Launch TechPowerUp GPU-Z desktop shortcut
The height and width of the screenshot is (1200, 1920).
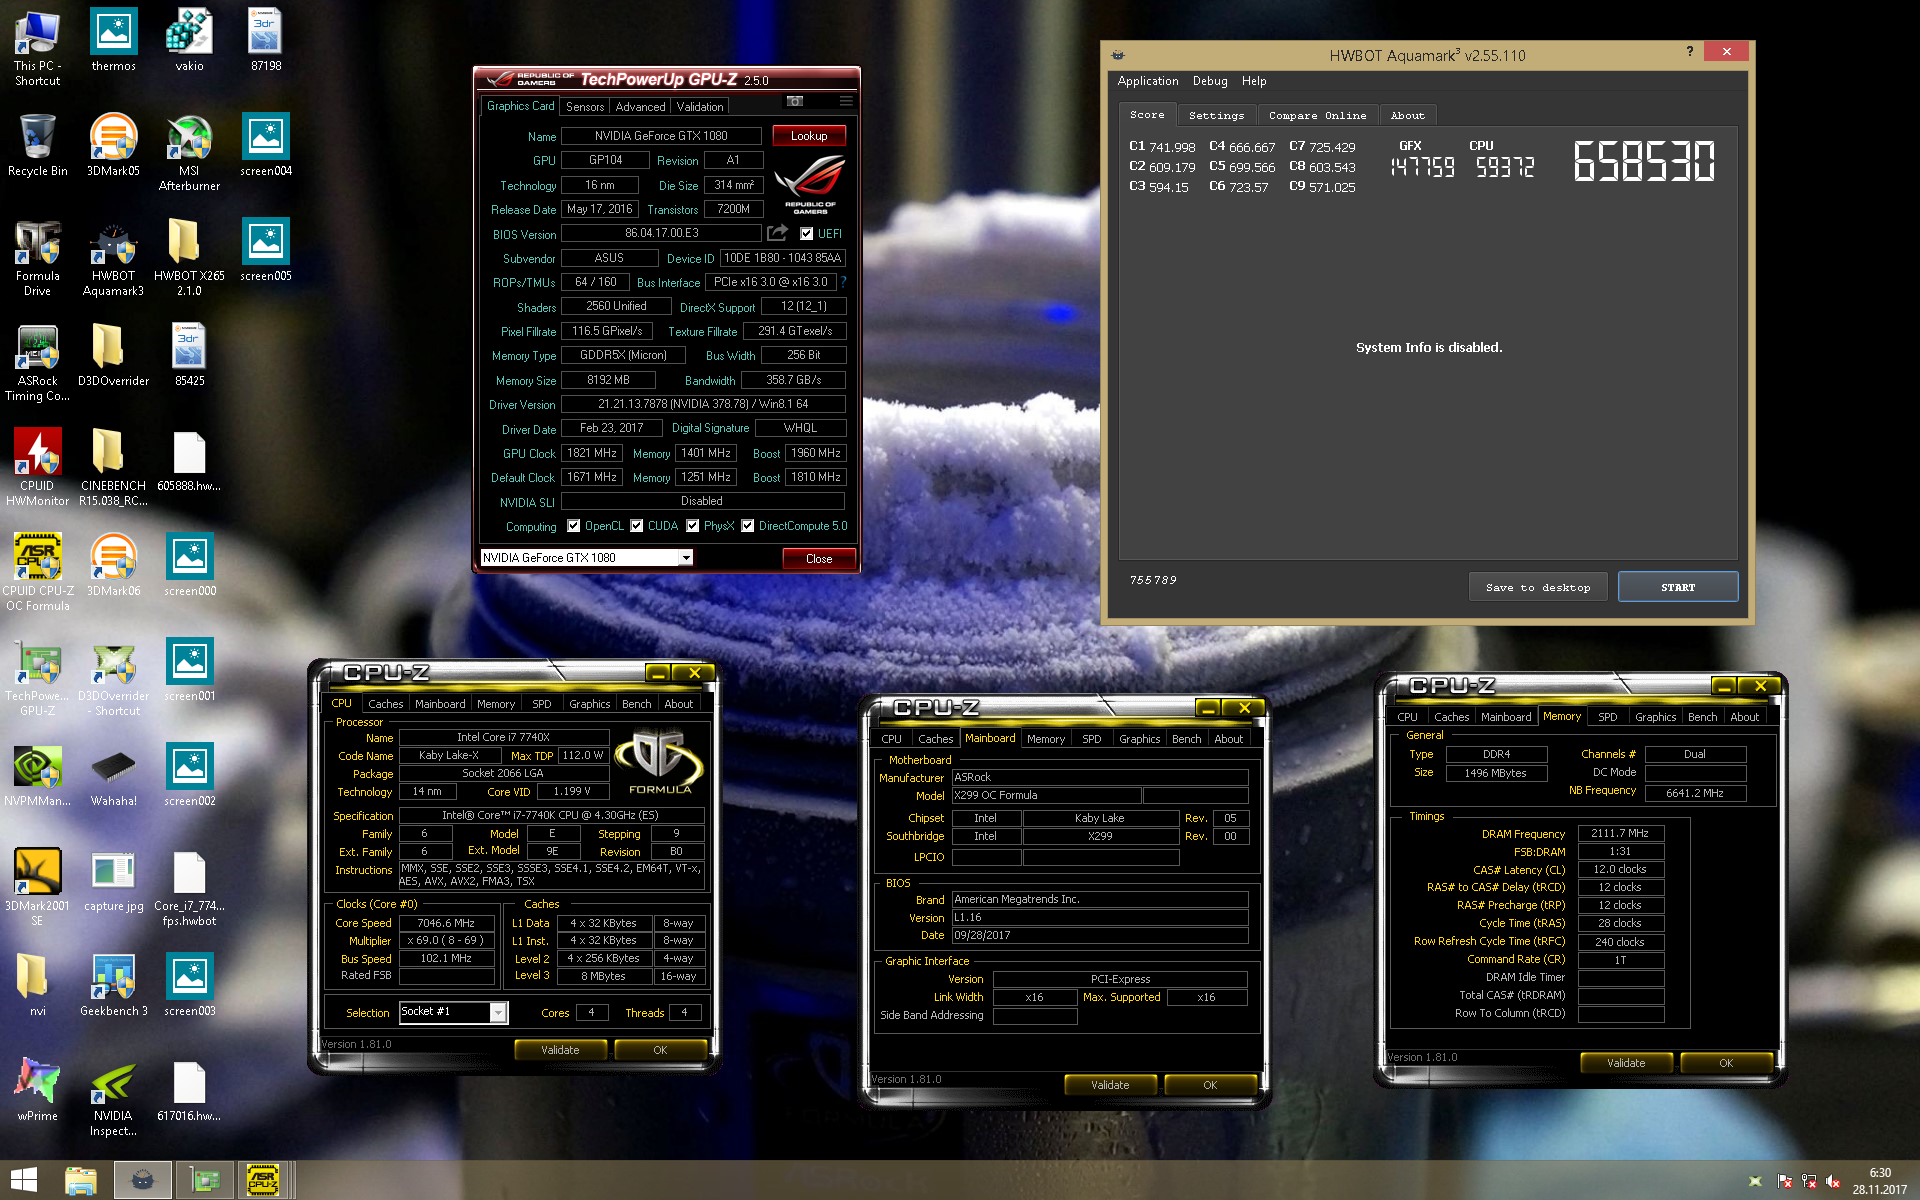click(x=37, y=677)
